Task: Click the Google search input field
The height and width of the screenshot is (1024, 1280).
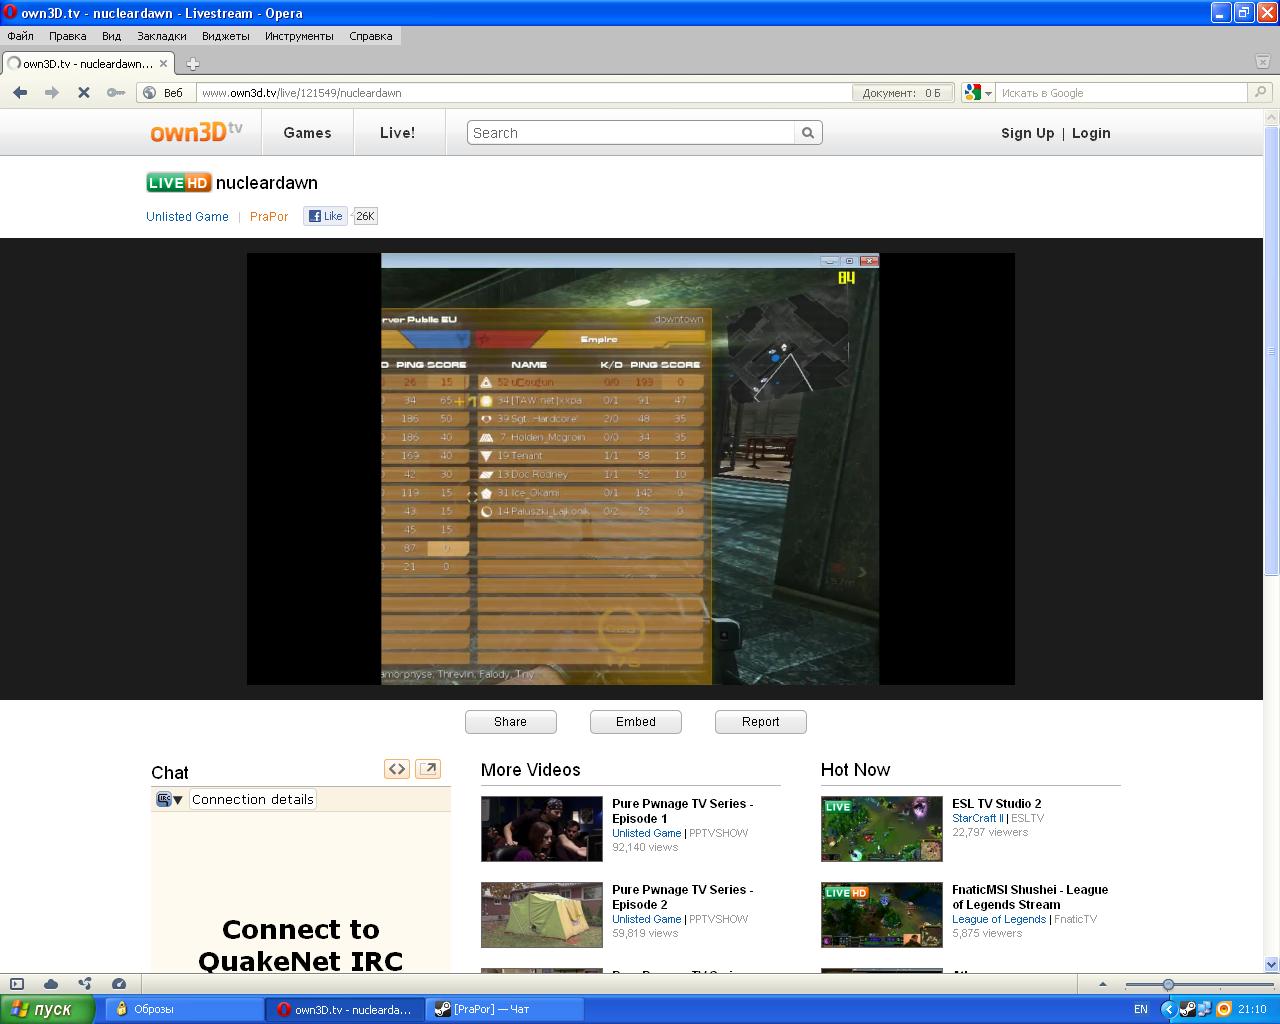Action: point(1123,93)
